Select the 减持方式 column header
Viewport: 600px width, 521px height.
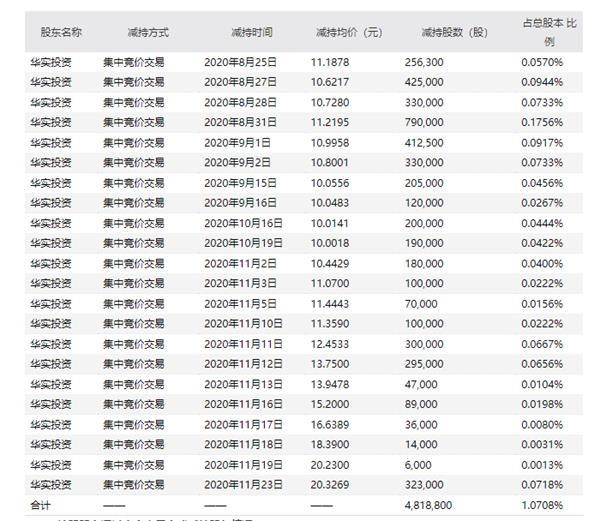pyautogui.click(x=148, y=33)
